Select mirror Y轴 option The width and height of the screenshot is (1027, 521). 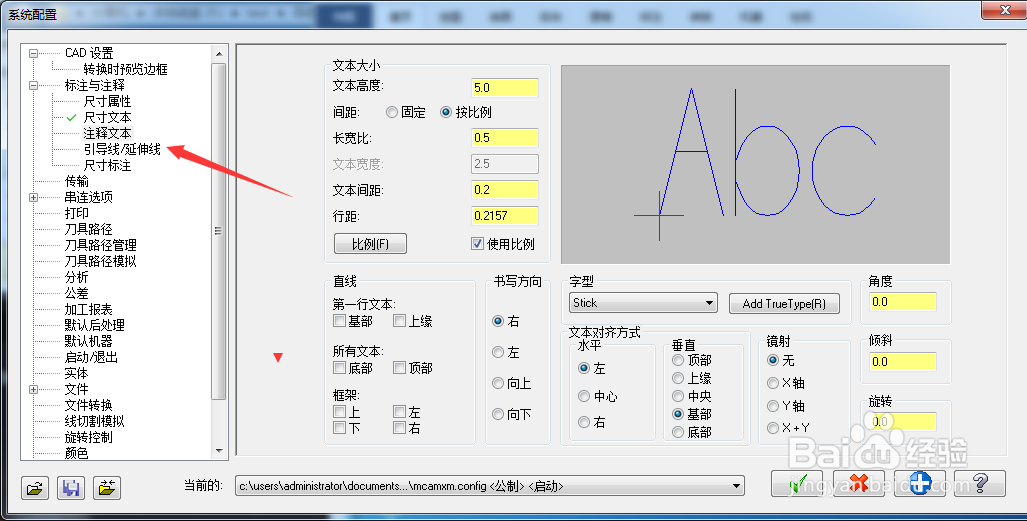(773, 406)
